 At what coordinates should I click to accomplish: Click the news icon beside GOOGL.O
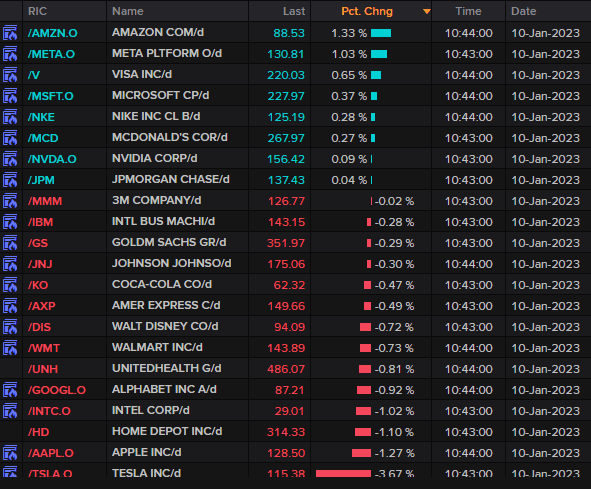(x=10, y=390)
